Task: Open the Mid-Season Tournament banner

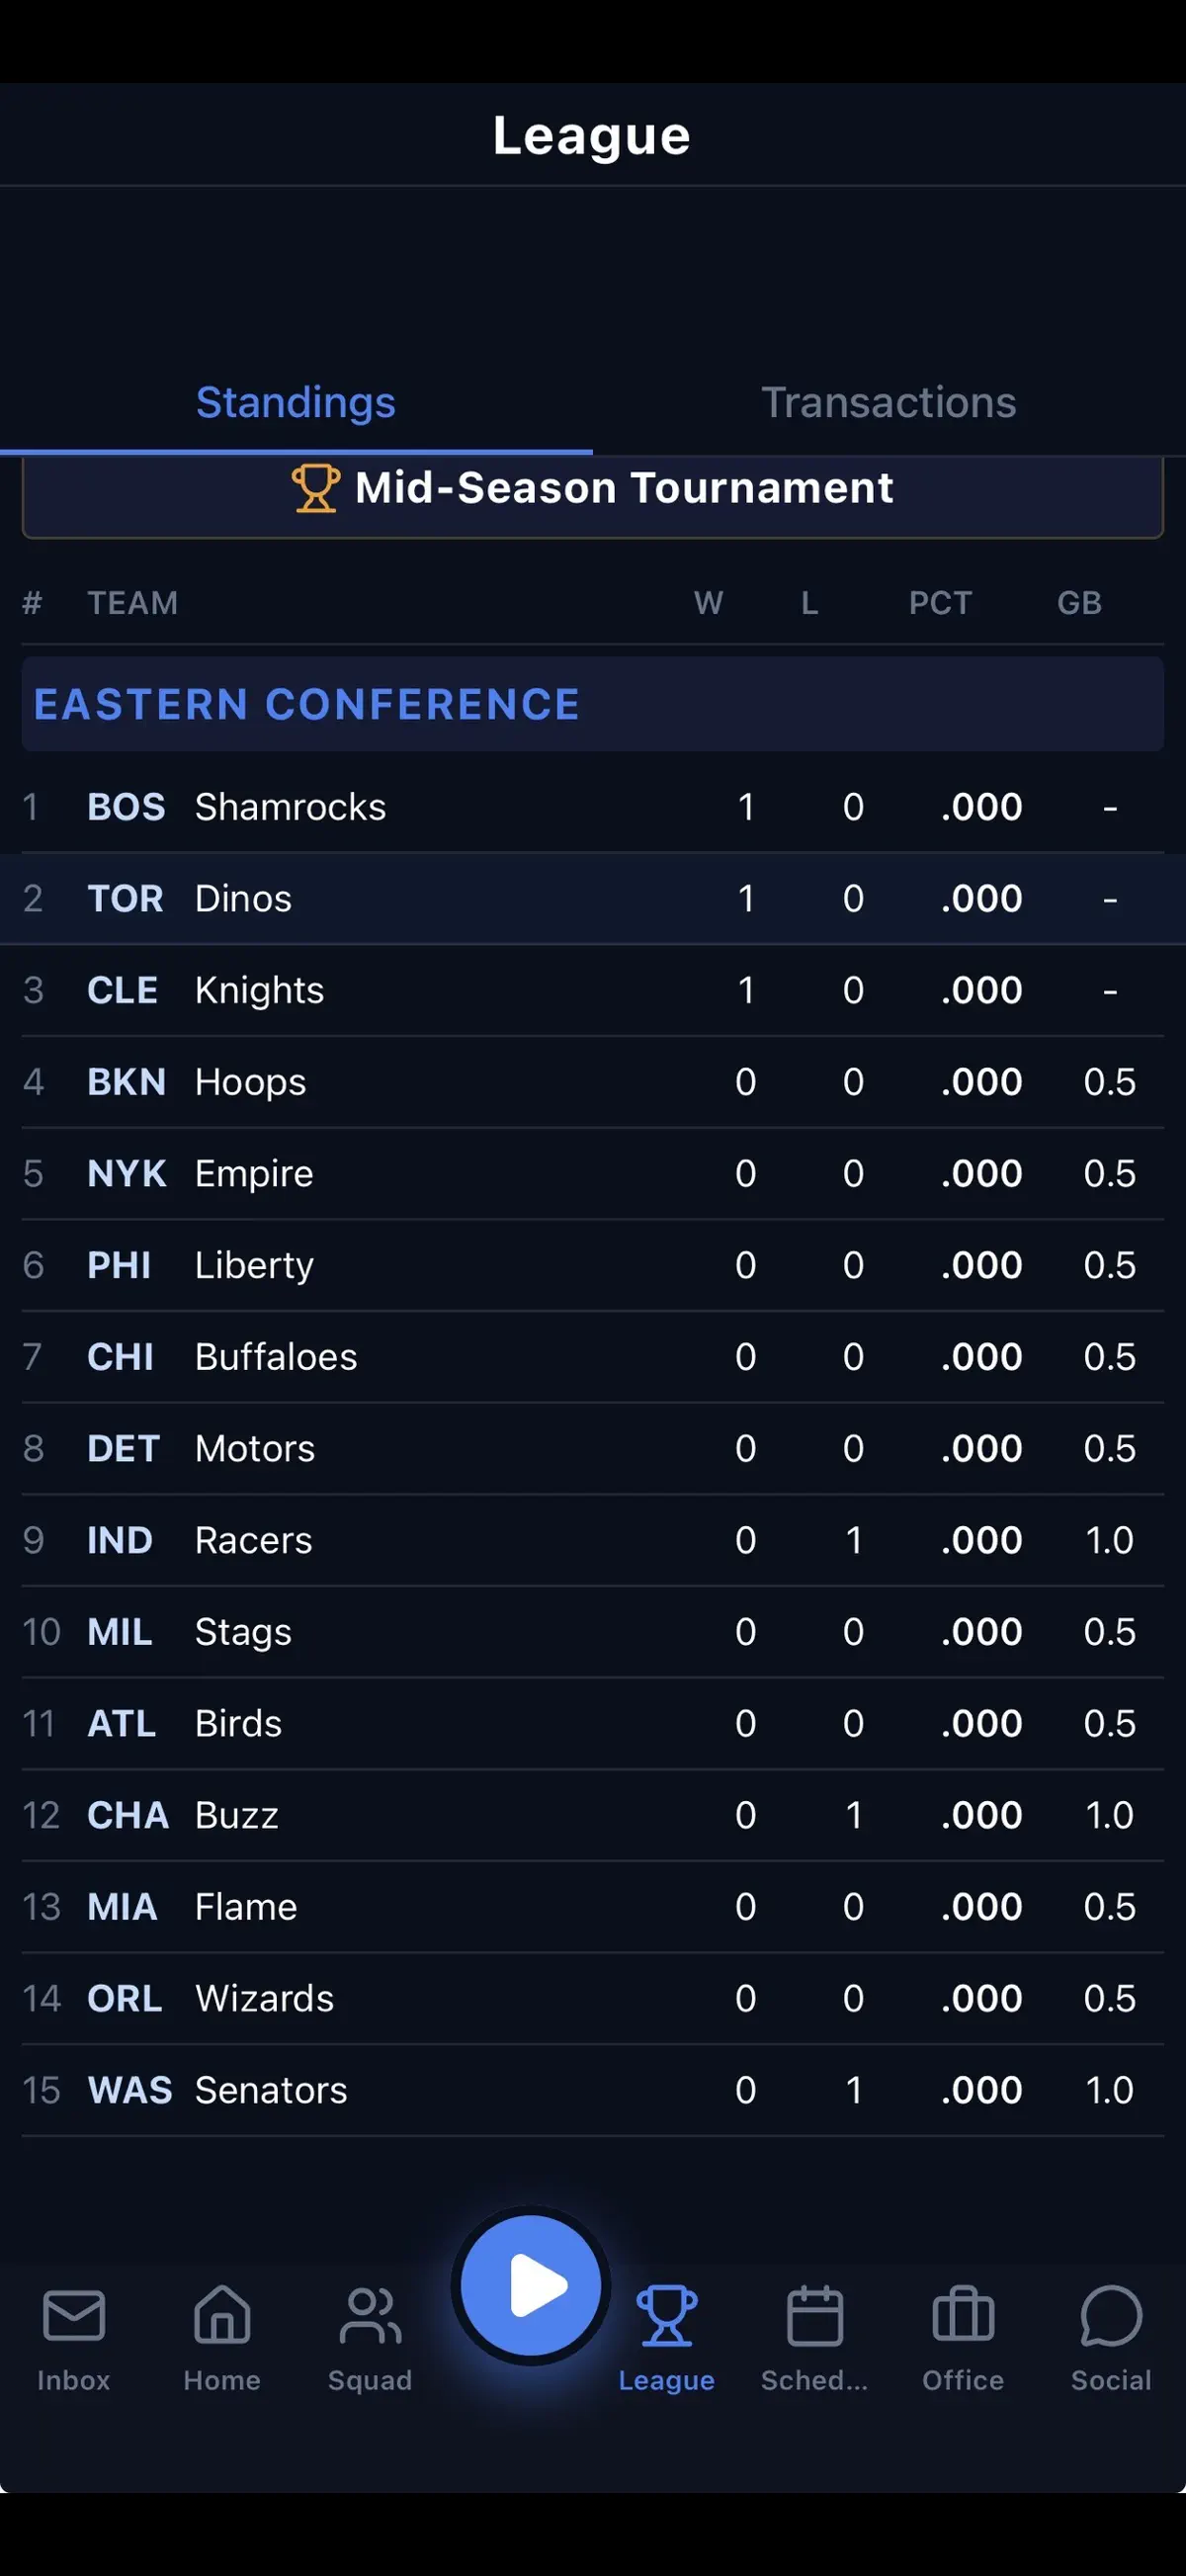Action: point(593,495)
